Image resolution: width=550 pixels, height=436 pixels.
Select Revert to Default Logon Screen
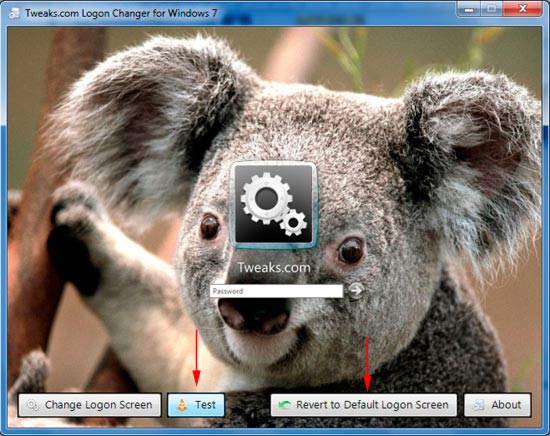[364, 405]
